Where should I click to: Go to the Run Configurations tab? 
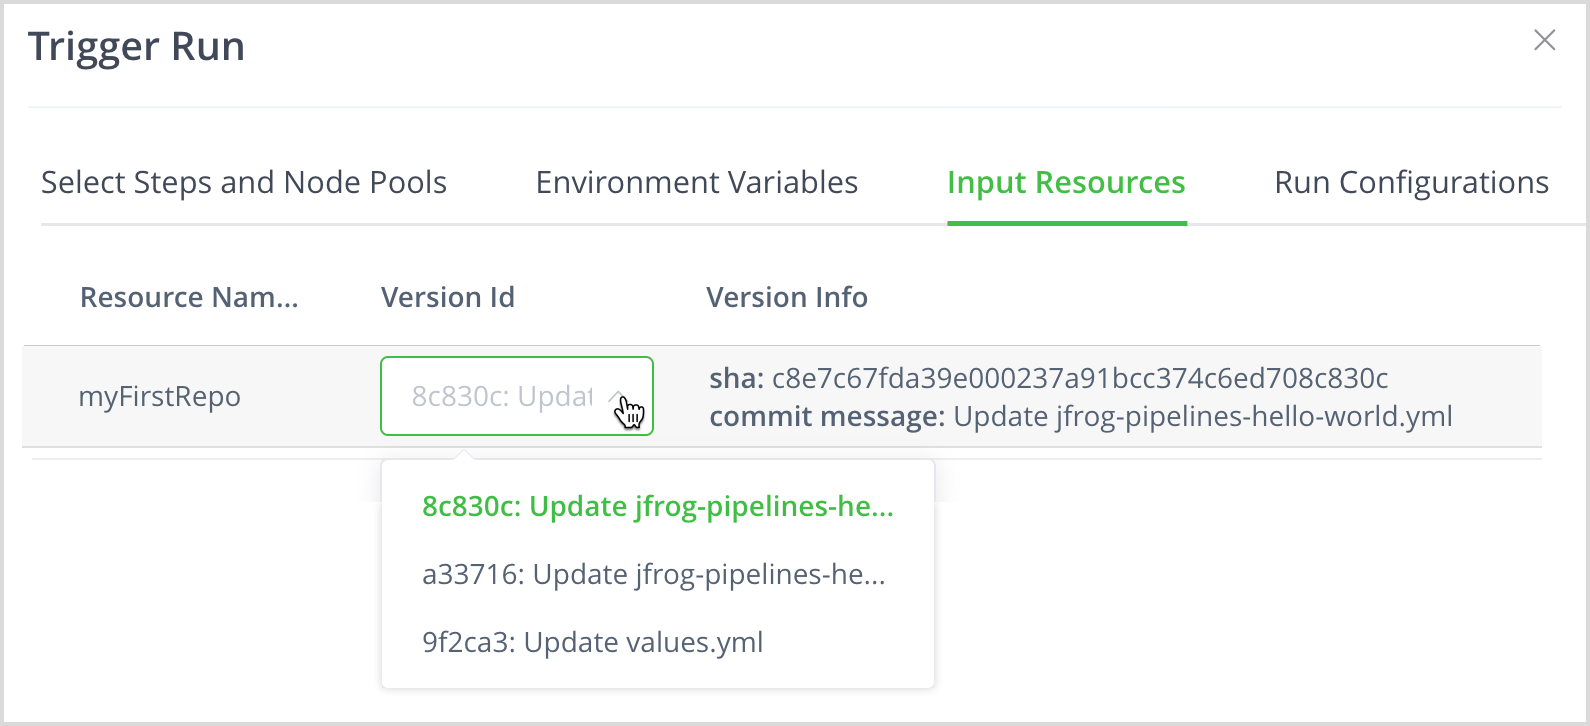click(1411, 183)
